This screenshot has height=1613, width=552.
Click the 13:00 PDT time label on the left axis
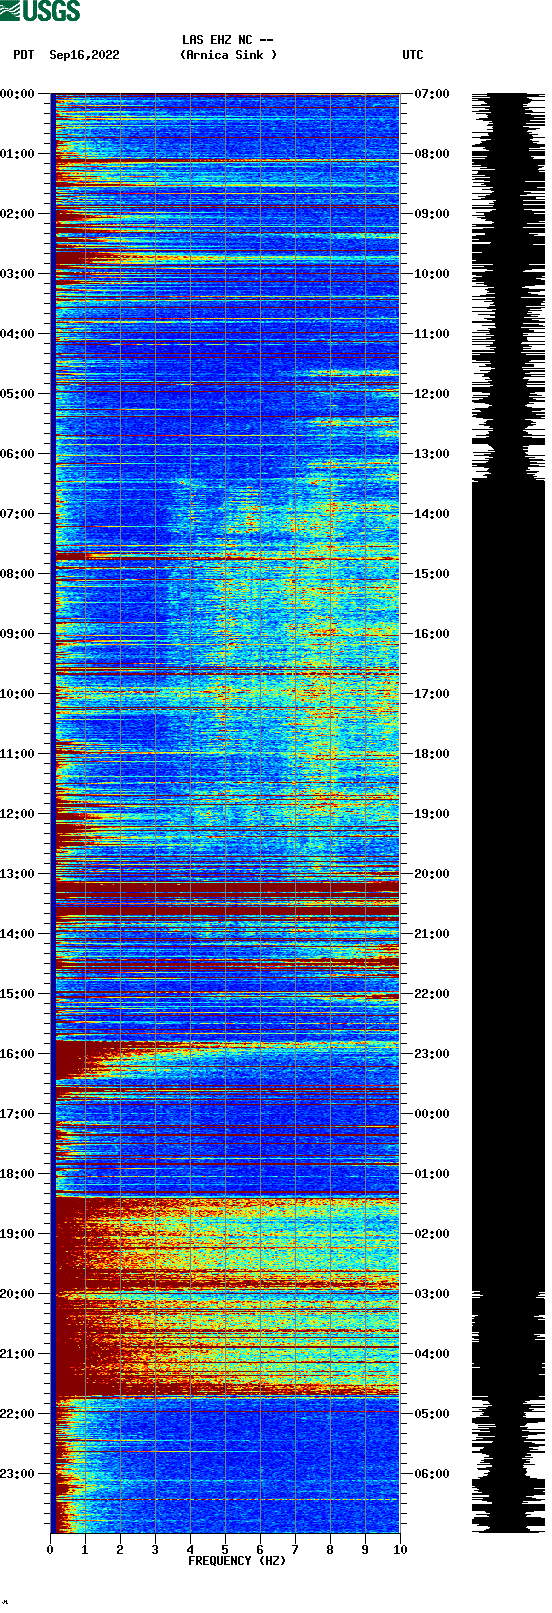click(x=17, y=874)
